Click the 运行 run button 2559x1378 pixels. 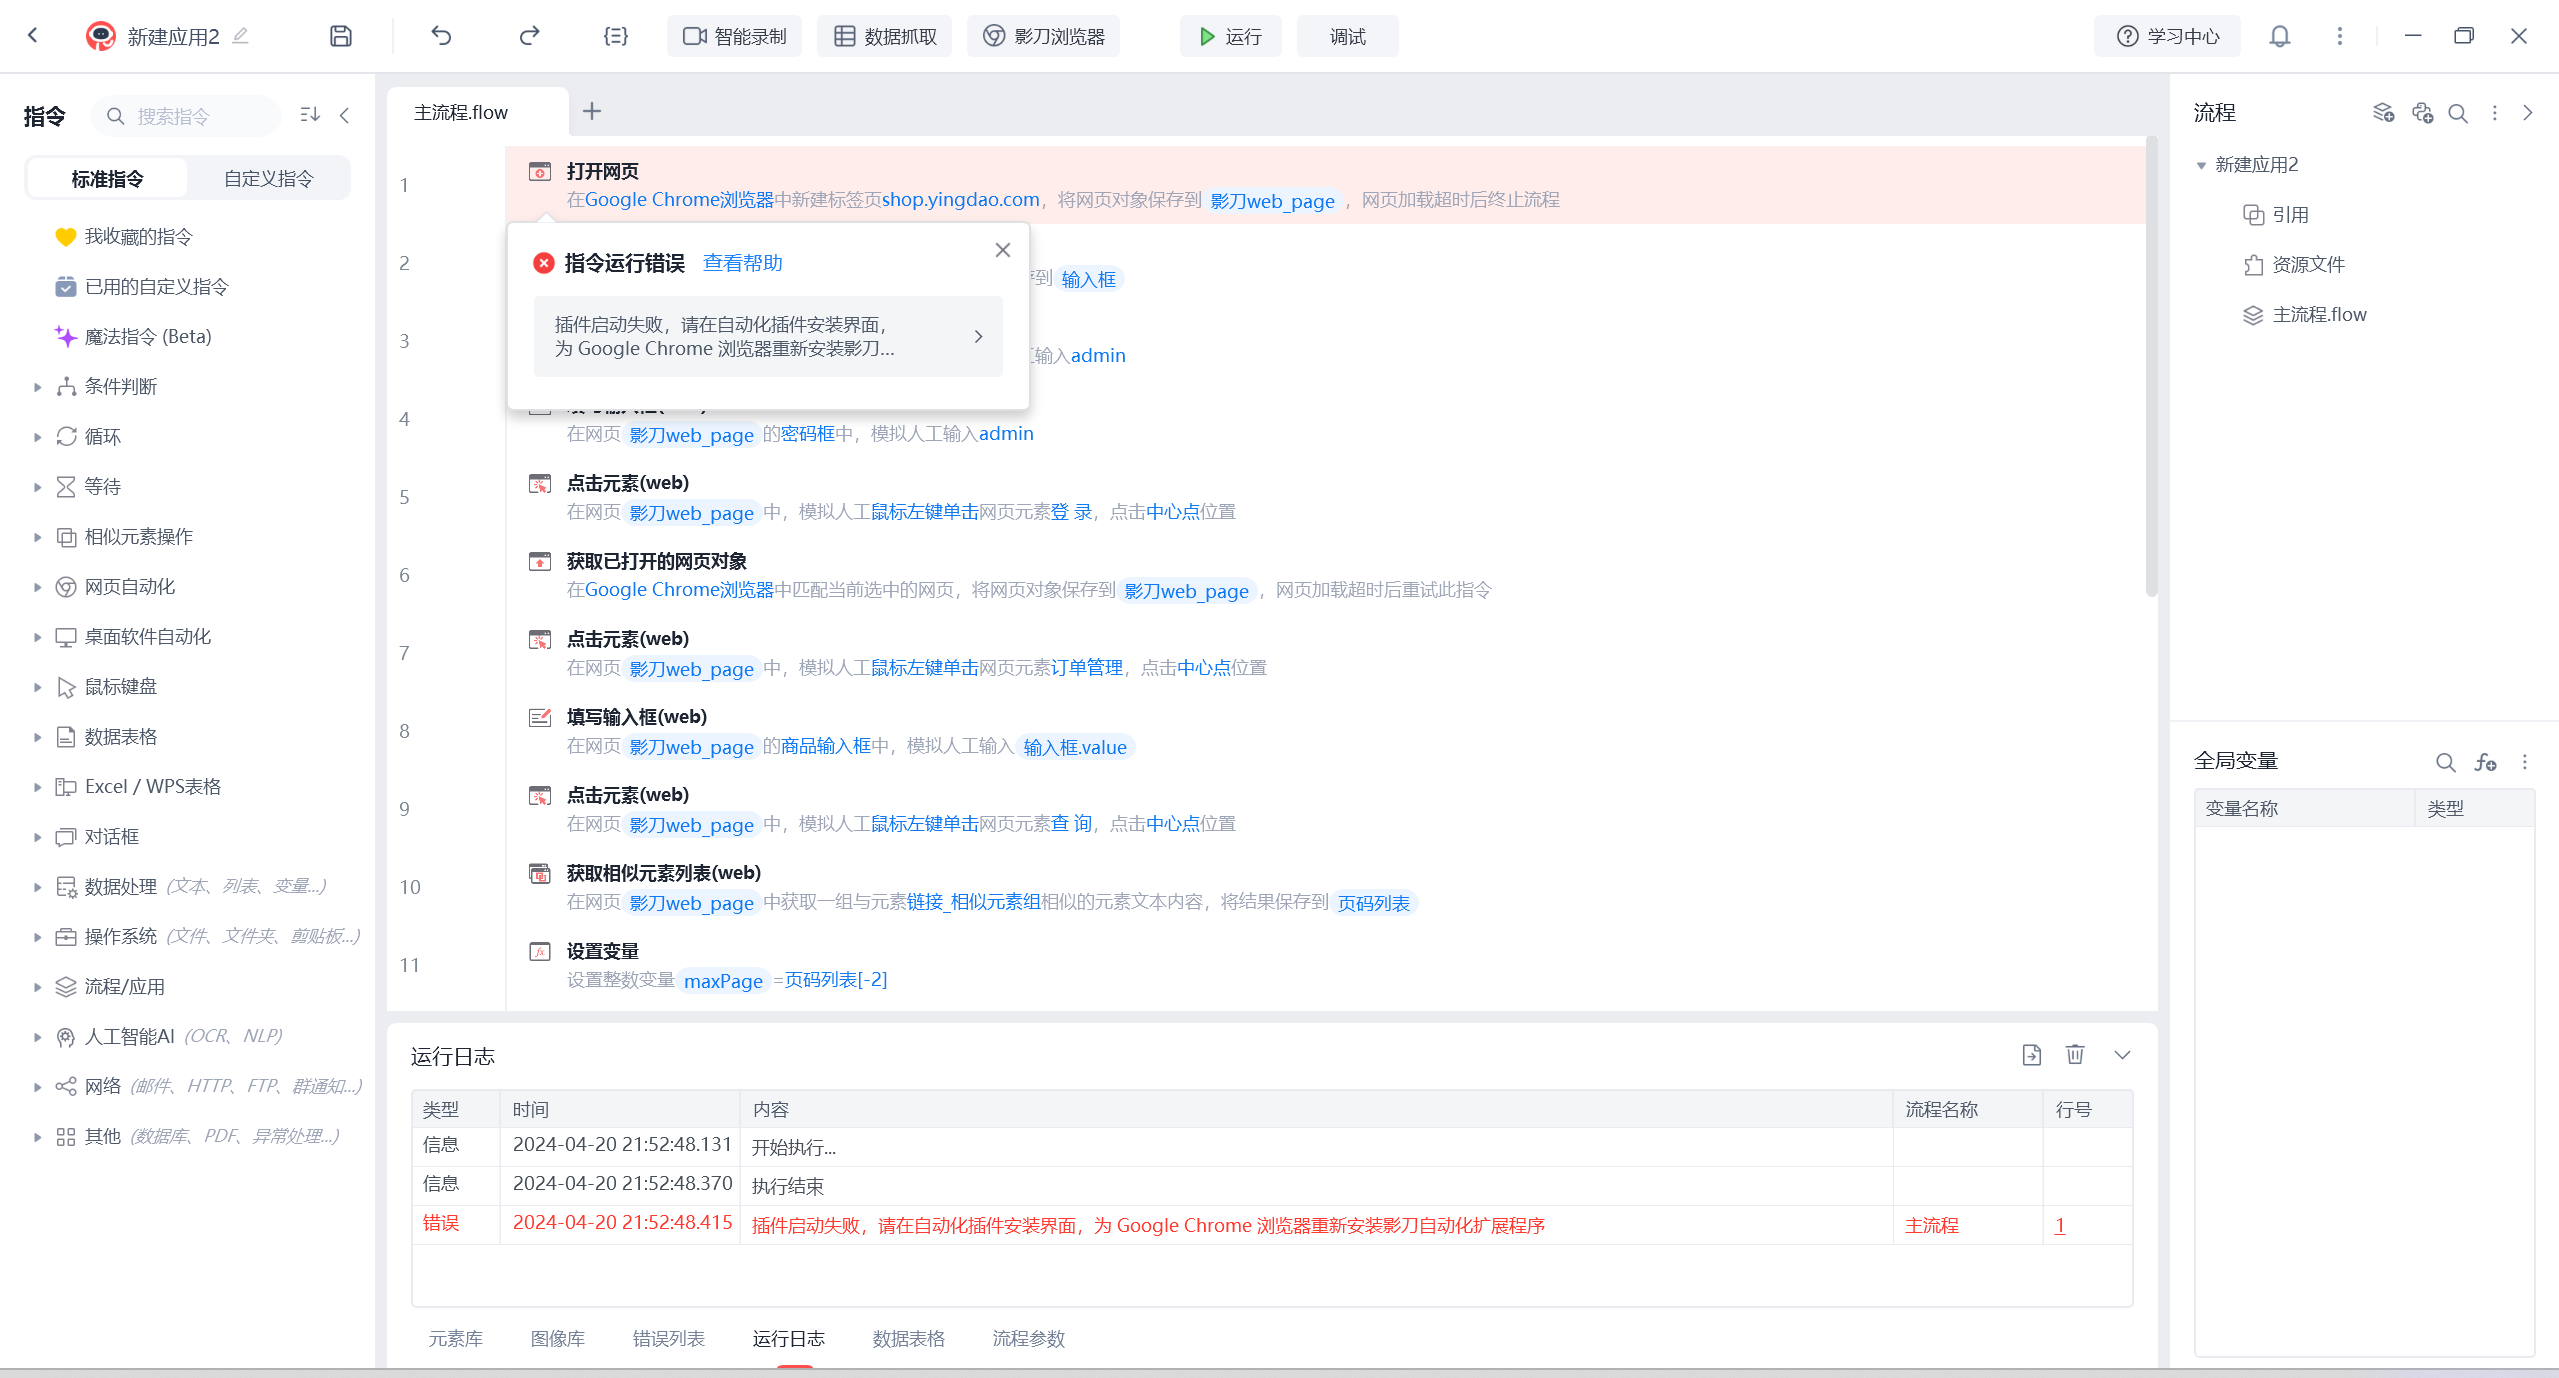click(x=1230, y=36)
